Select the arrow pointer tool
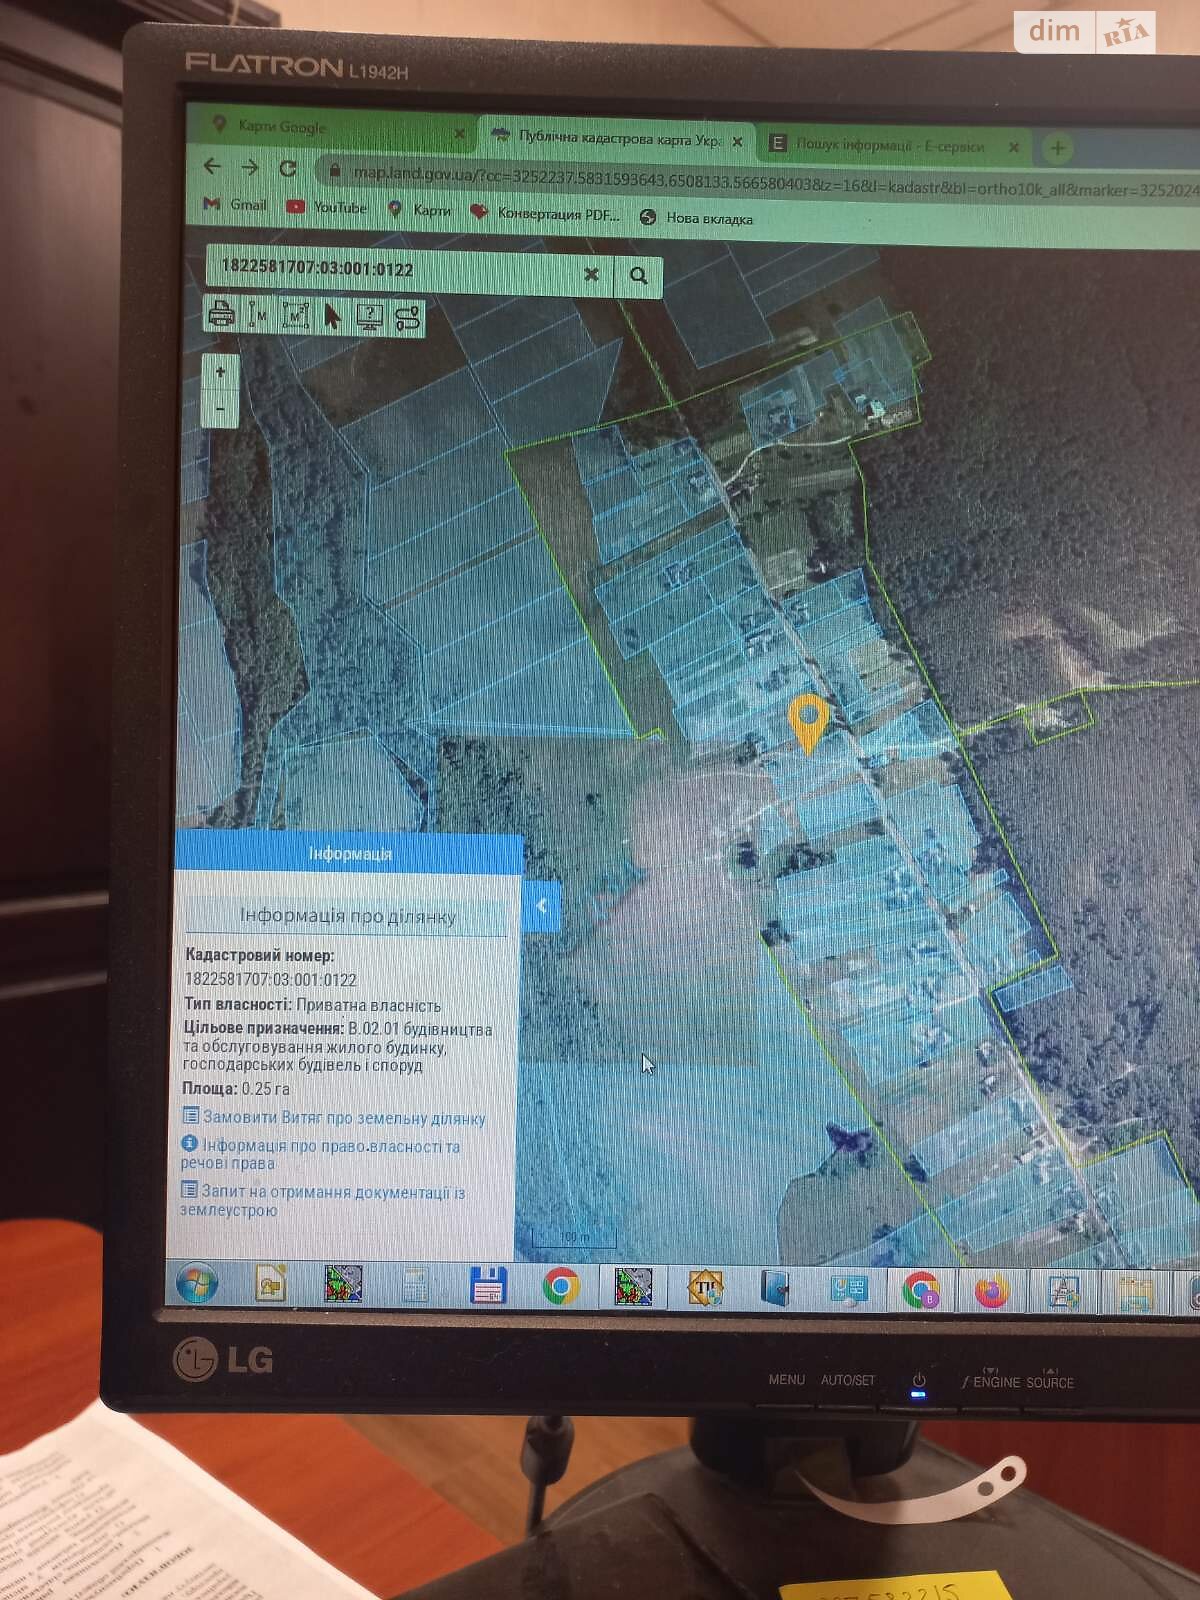Viewport: 1200px width, 1600px height. tap(332, 317)
